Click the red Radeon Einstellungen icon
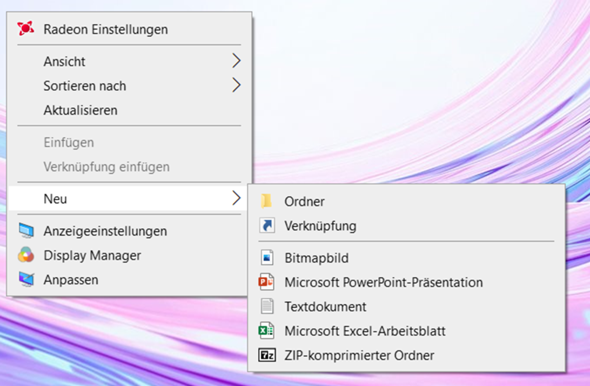590x386 pixels. tap(26, 29)
